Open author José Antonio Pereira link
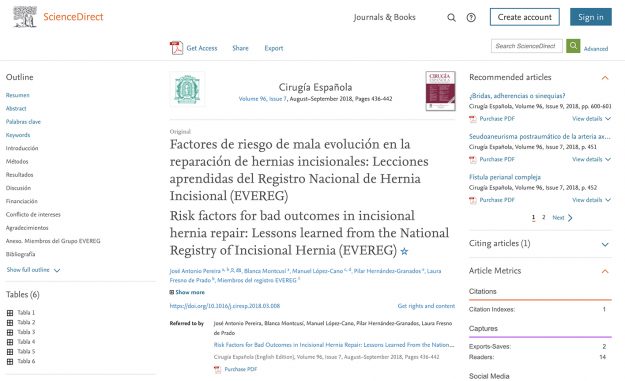 click(x=195, y=271)
